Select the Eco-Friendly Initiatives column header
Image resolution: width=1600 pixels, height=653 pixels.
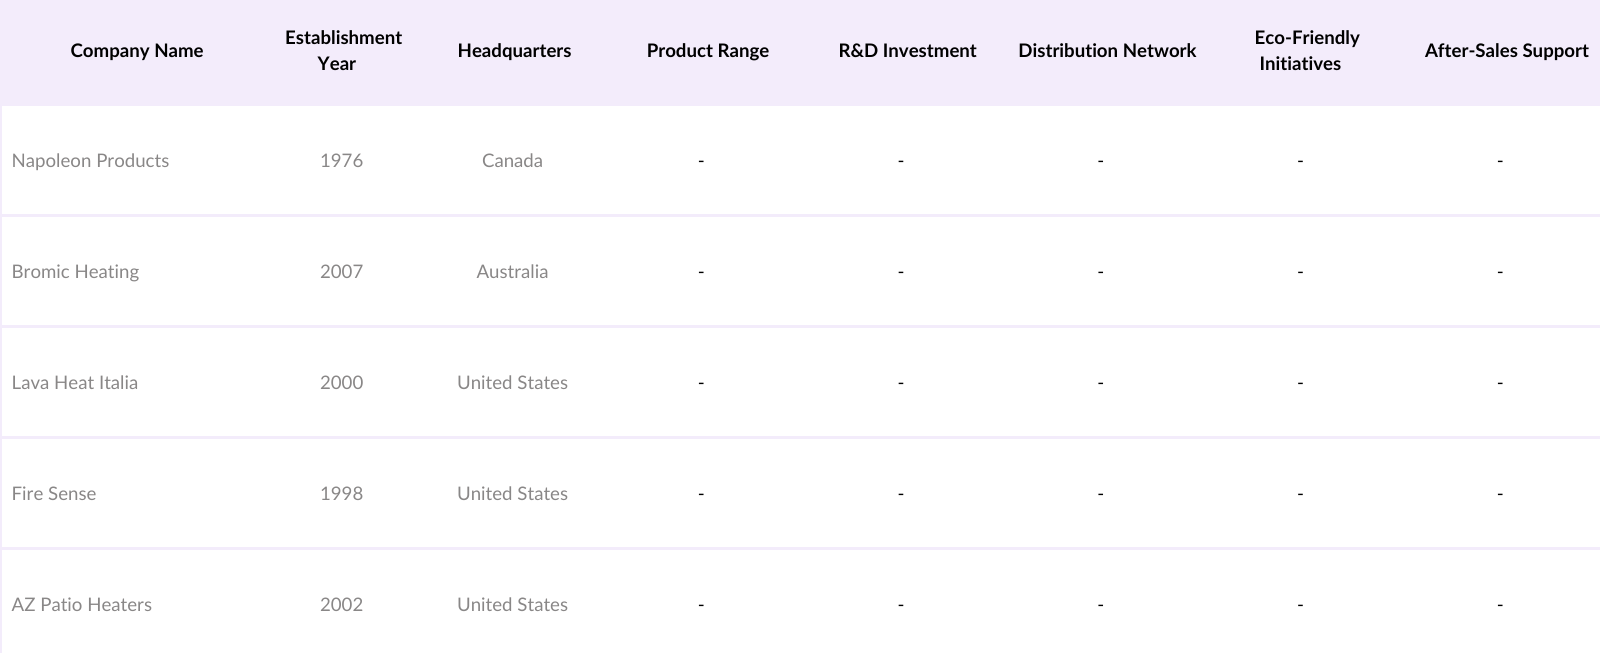click(1306, 51)
